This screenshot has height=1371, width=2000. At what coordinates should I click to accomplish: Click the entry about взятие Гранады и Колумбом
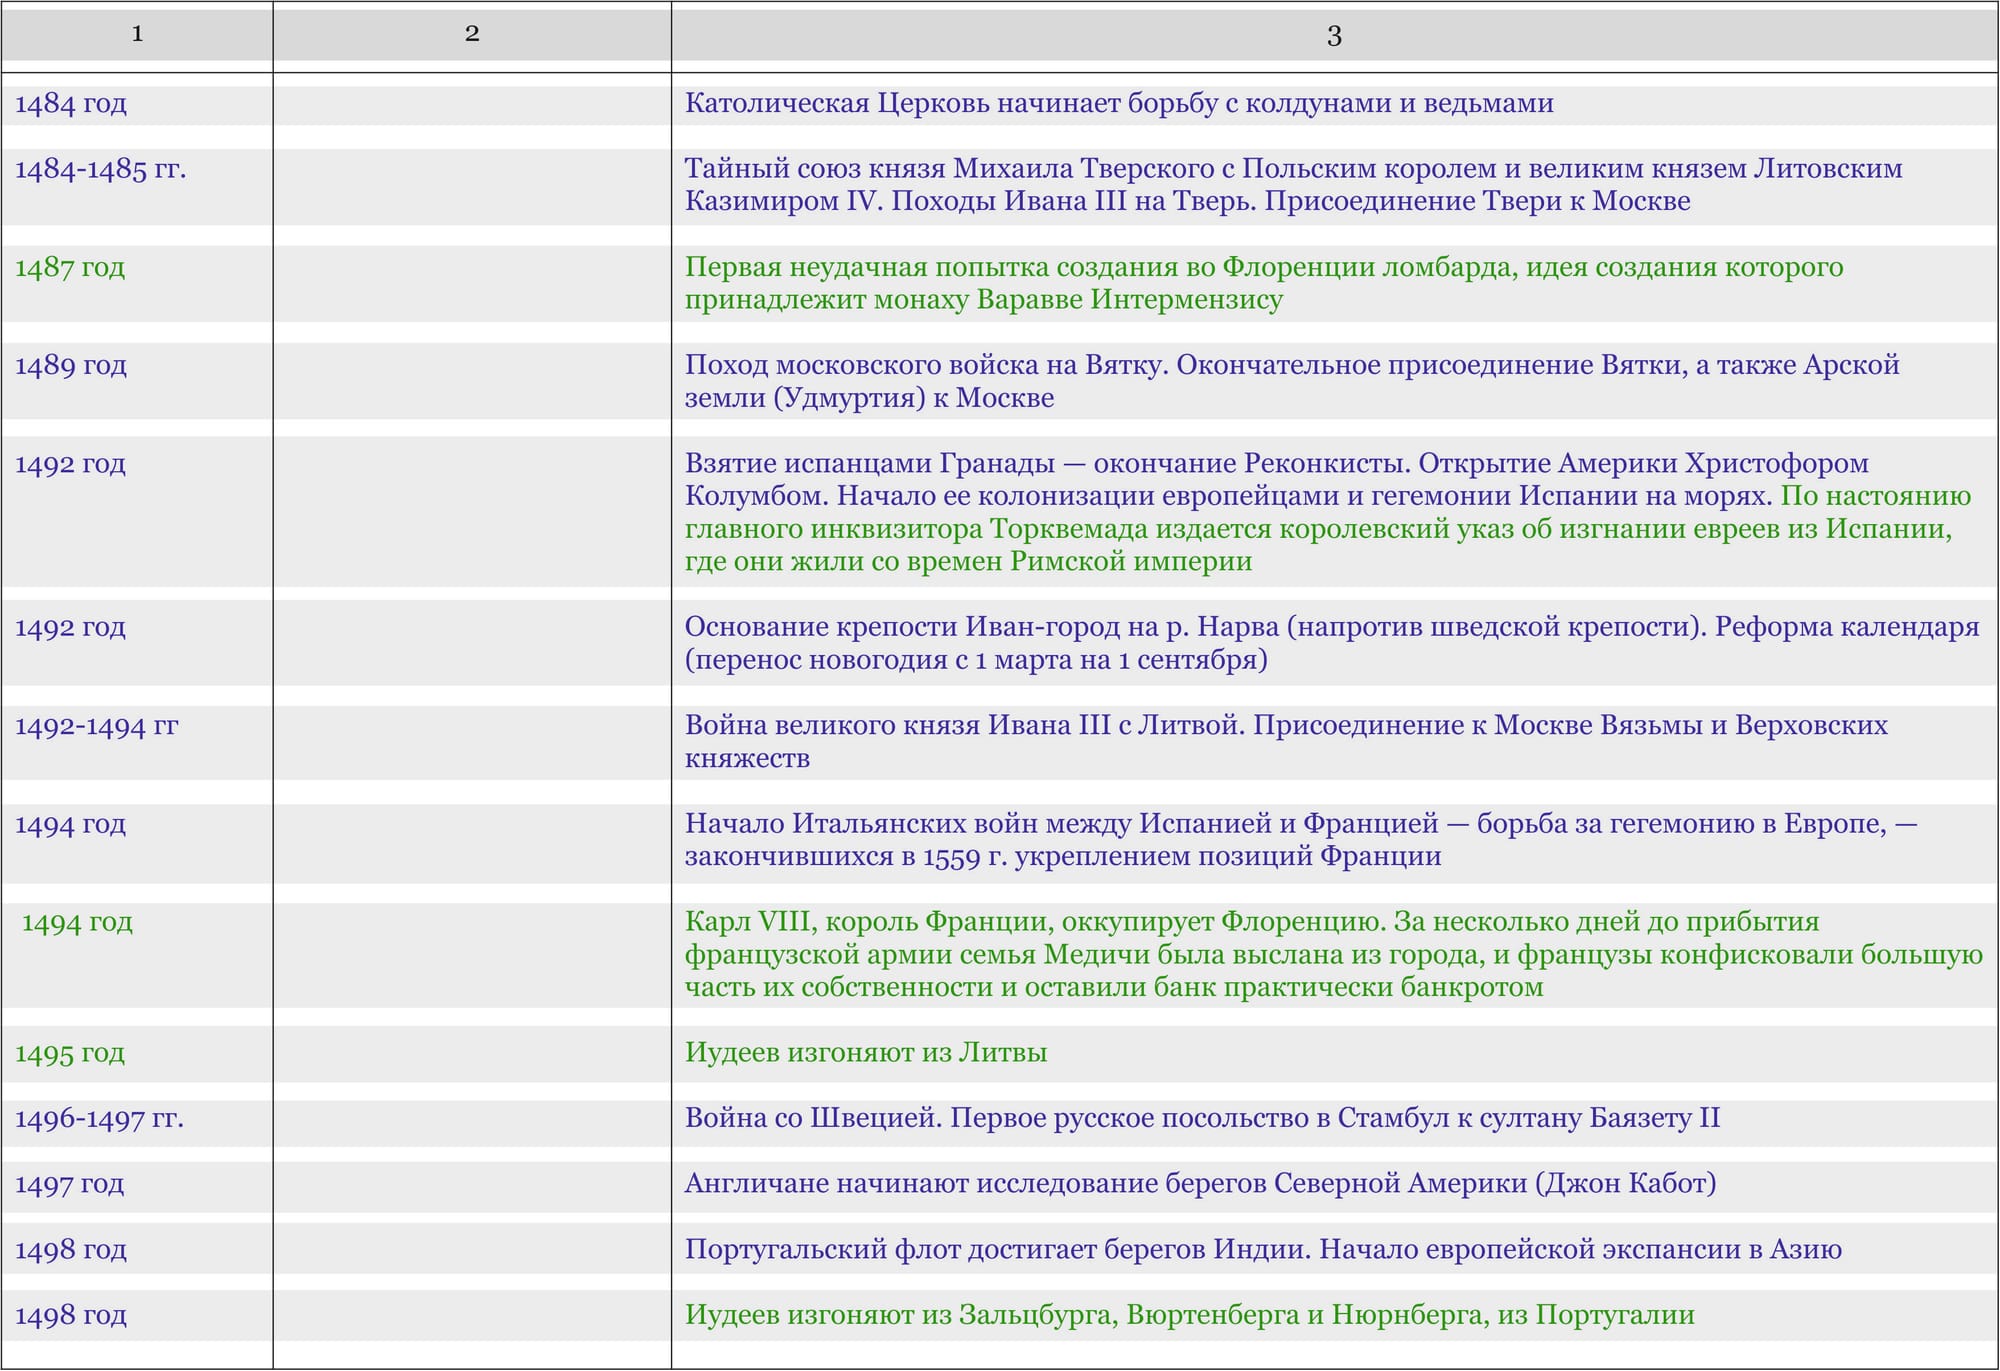coord(1328,512)
